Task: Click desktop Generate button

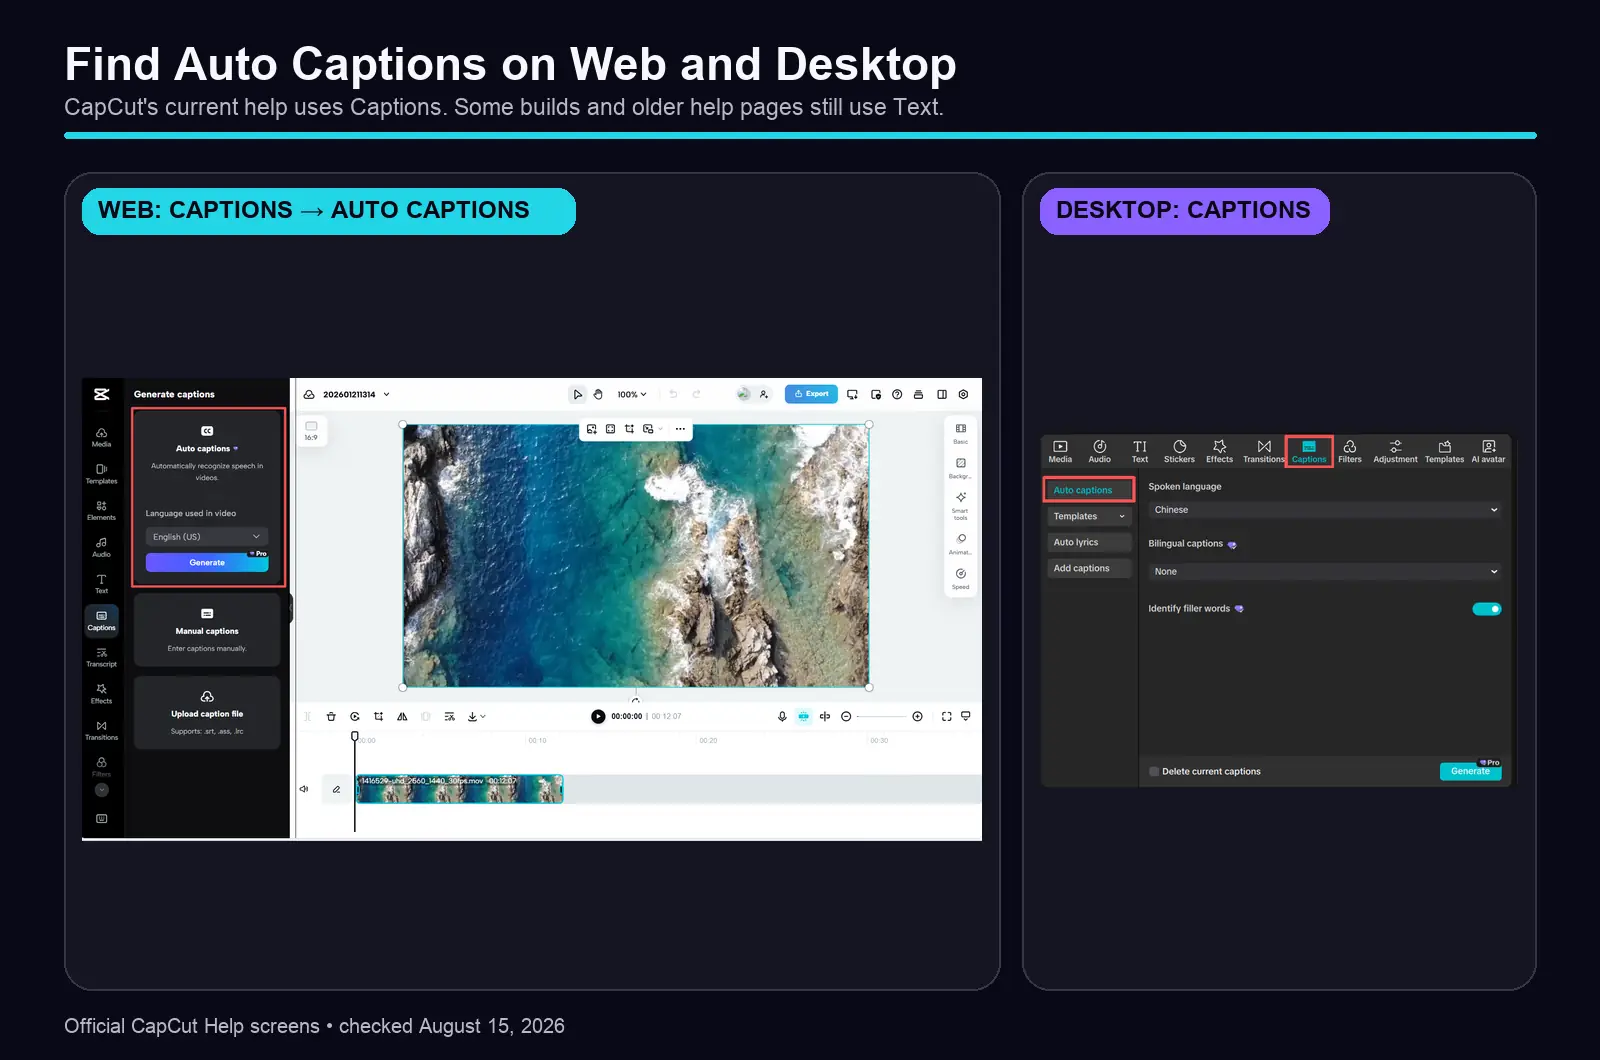Action: [x=1470, y=771]
